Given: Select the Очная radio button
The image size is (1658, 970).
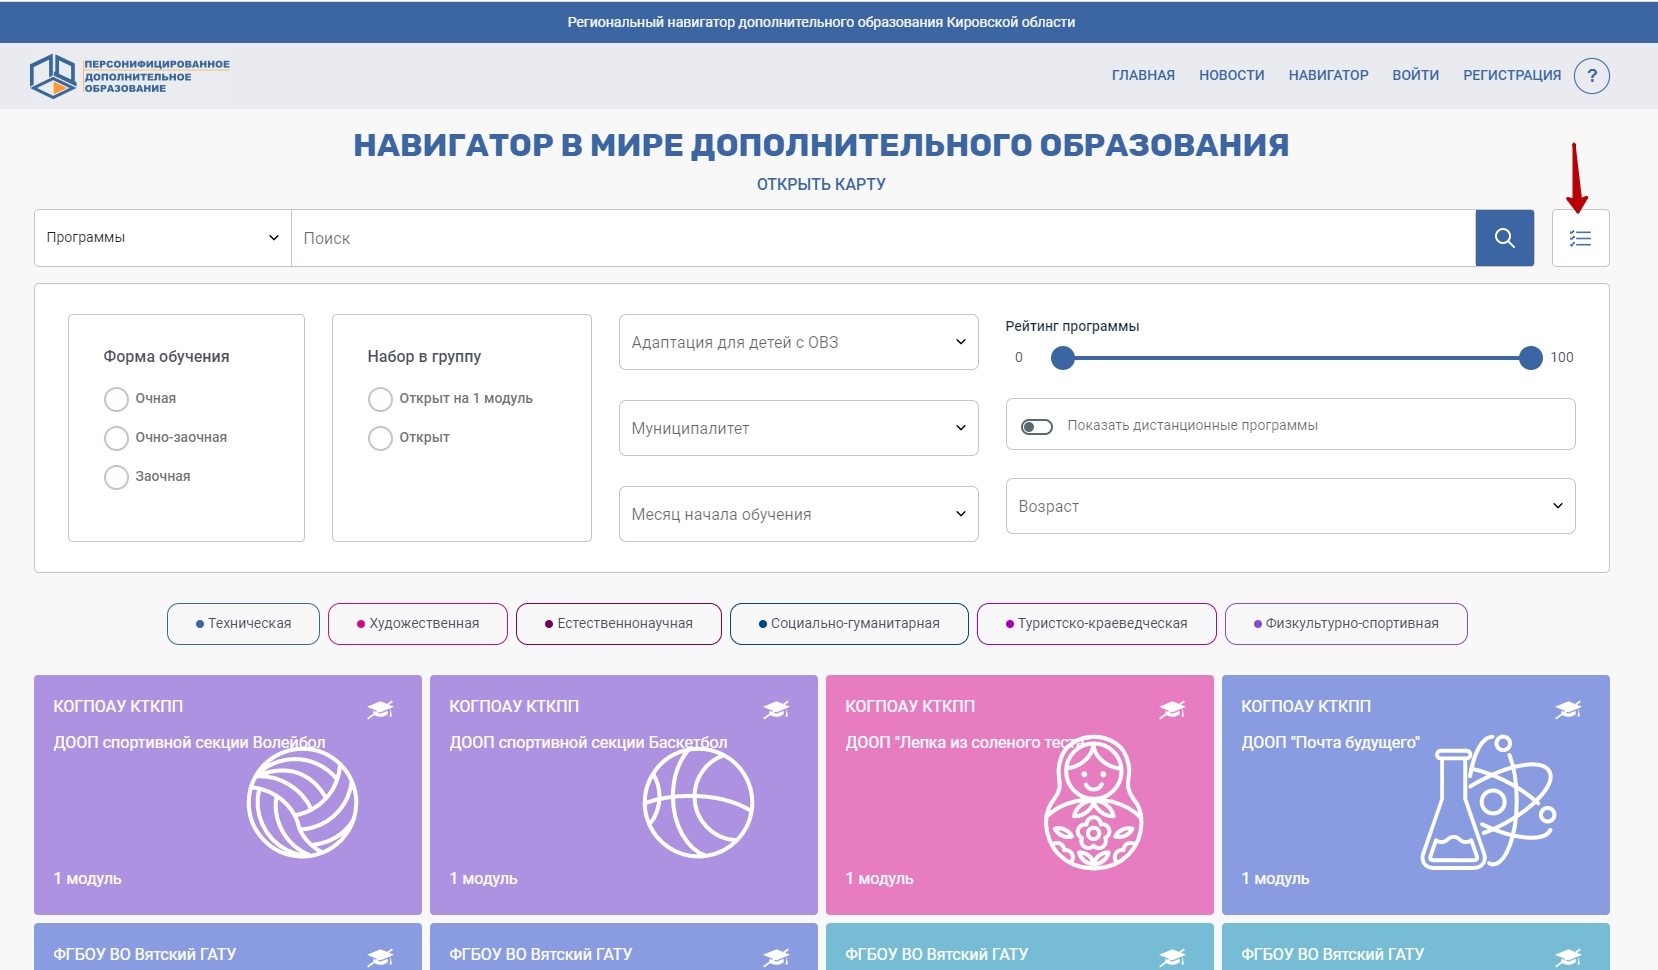Looking at the screenshot, I should (x=117, y=399).
